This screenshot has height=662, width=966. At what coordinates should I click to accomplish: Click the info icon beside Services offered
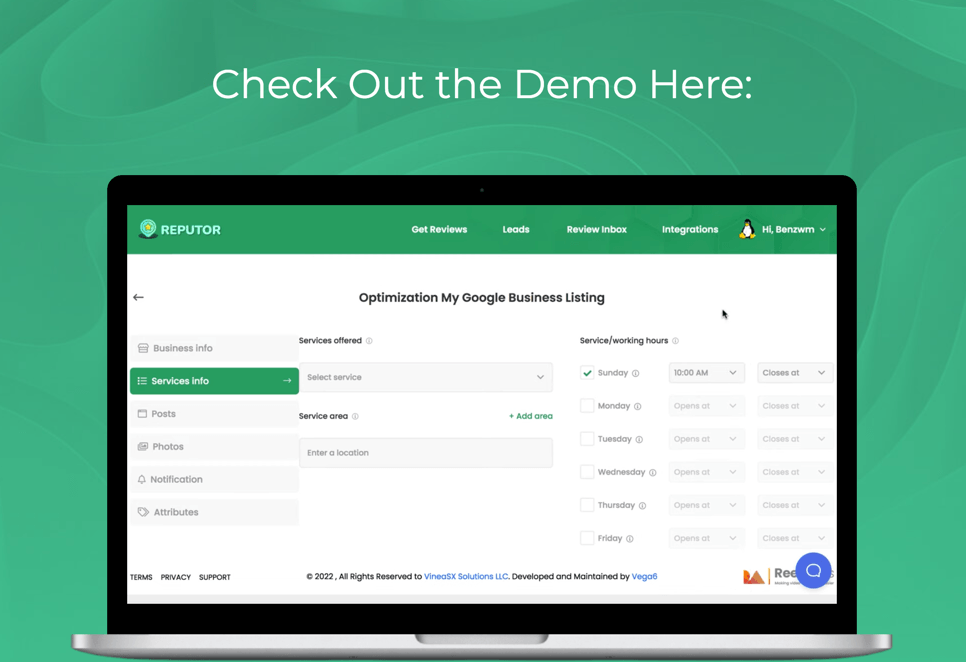click(x=369, y=341)
